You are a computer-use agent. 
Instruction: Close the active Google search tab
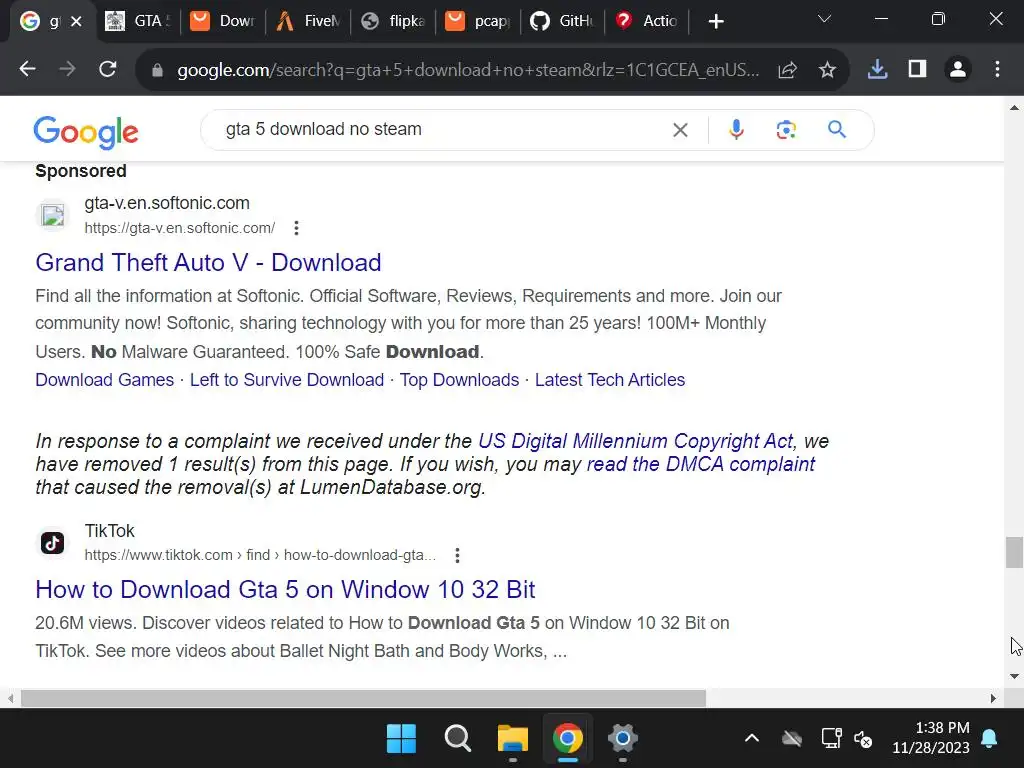tap(76, 22)
